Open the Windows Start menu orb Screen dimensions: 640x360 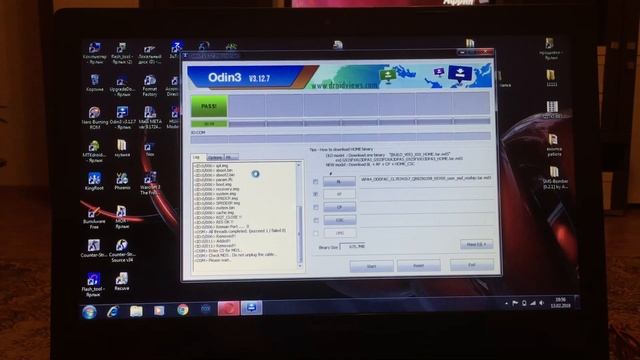pyautogui.click(x=89, y=312)
